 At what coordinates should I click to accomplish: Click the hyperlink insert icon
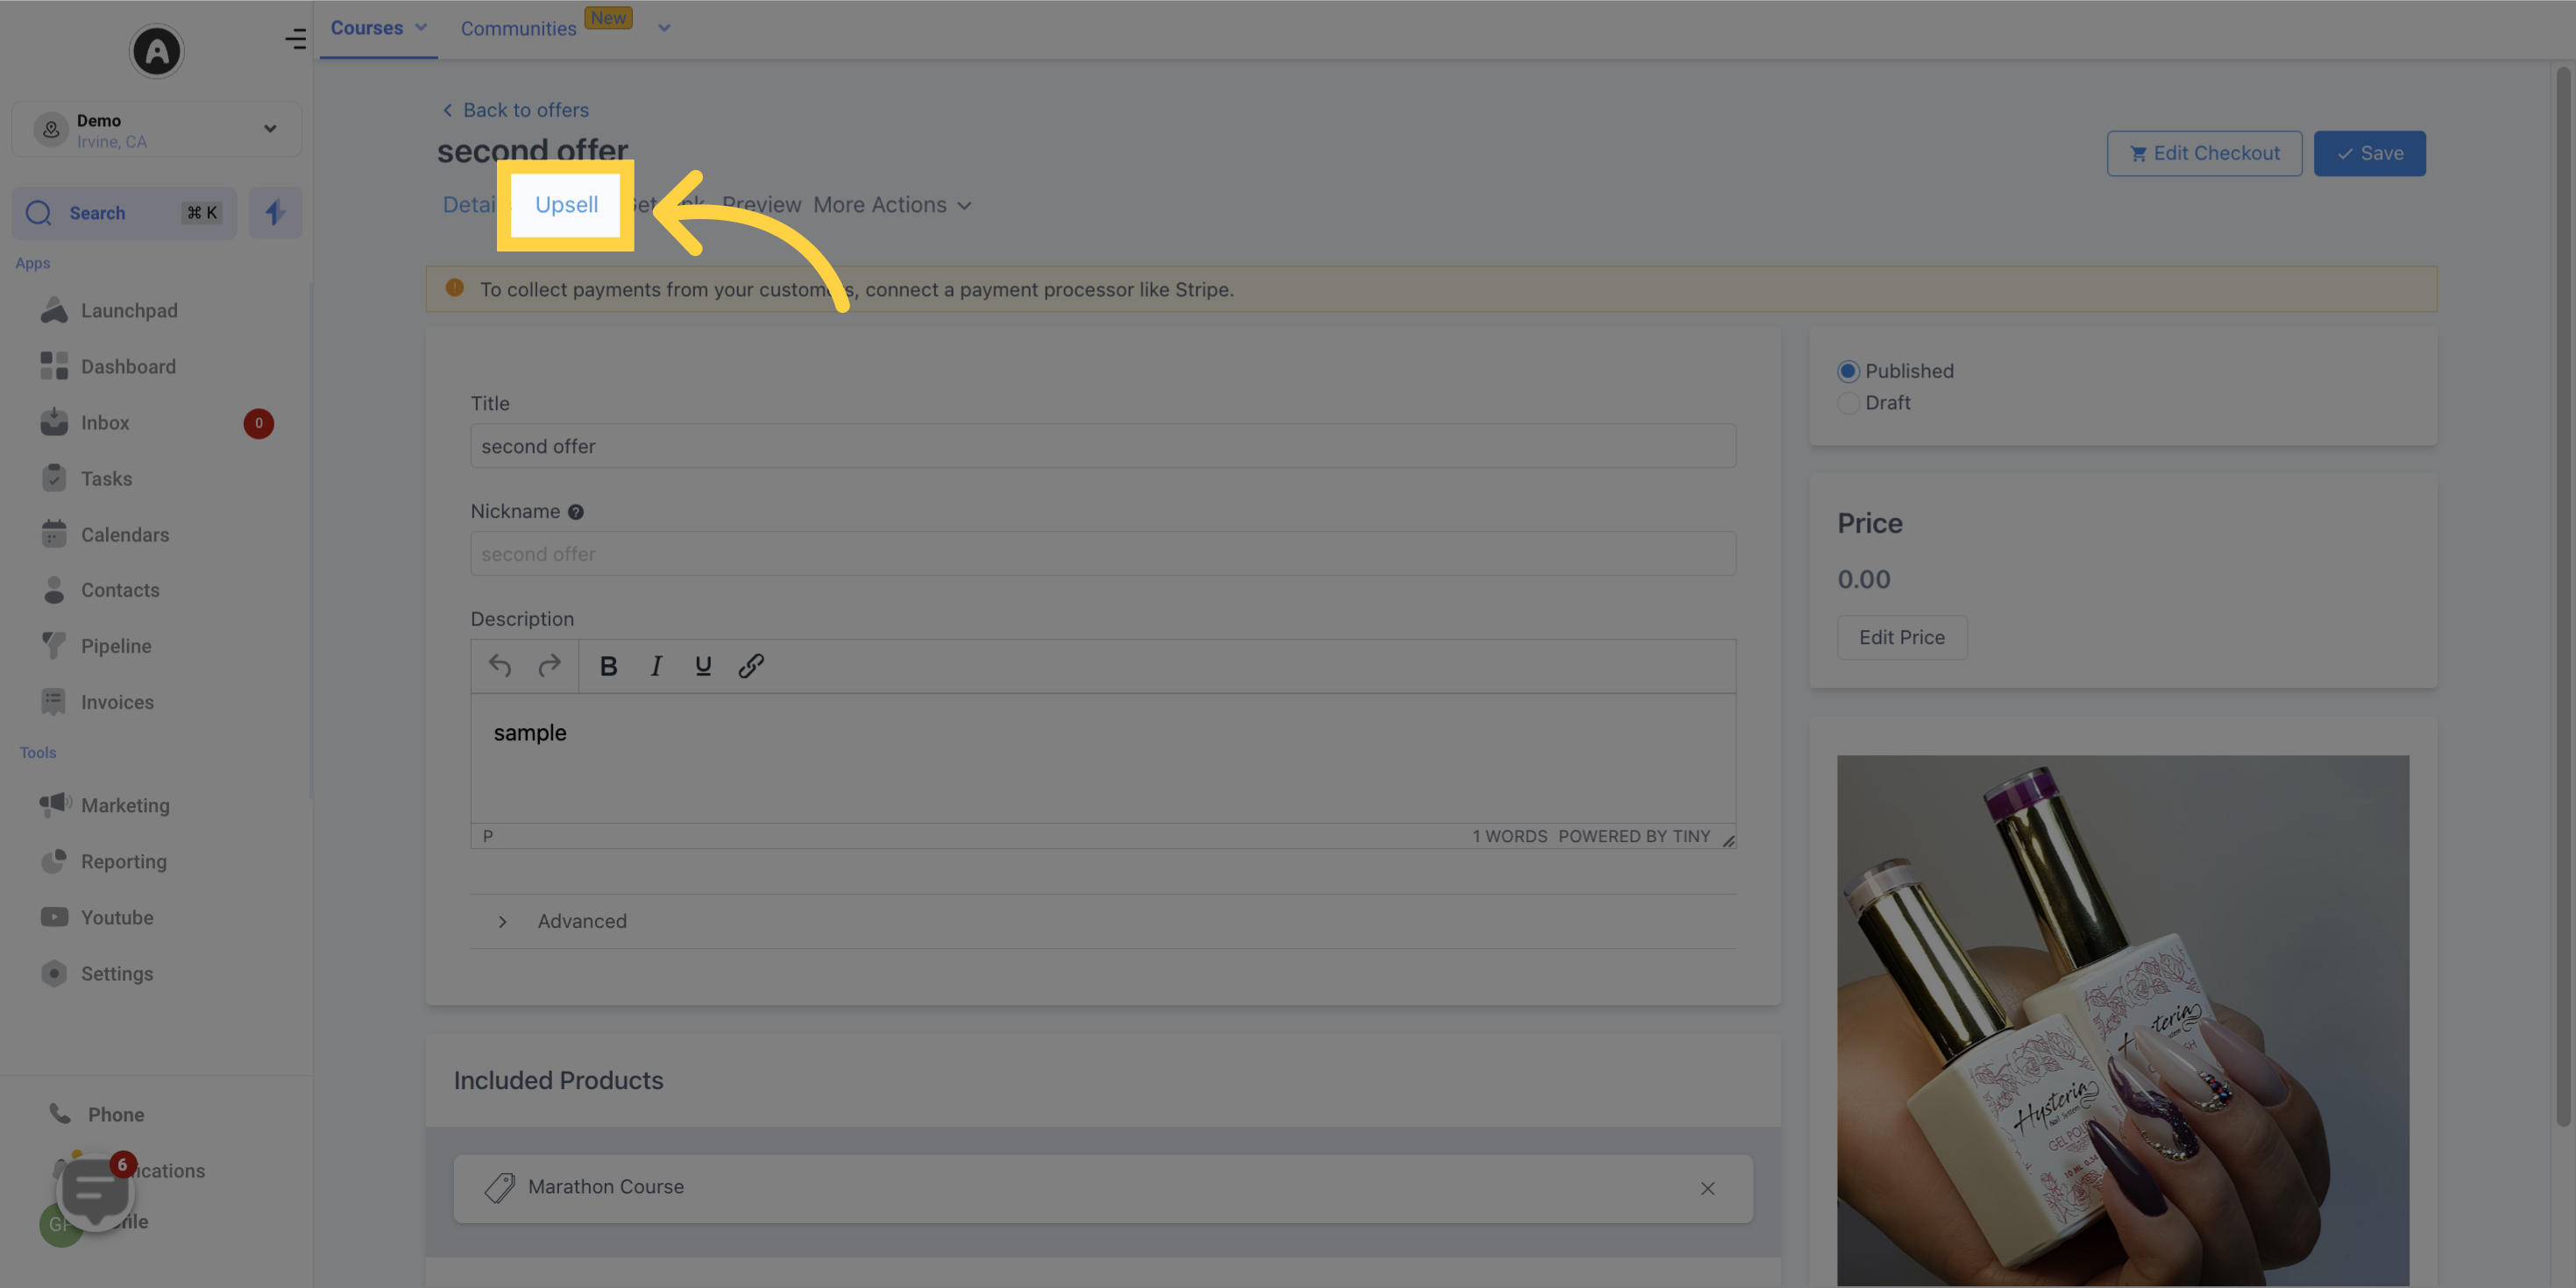pyautogui.click(x=751, y=665)
